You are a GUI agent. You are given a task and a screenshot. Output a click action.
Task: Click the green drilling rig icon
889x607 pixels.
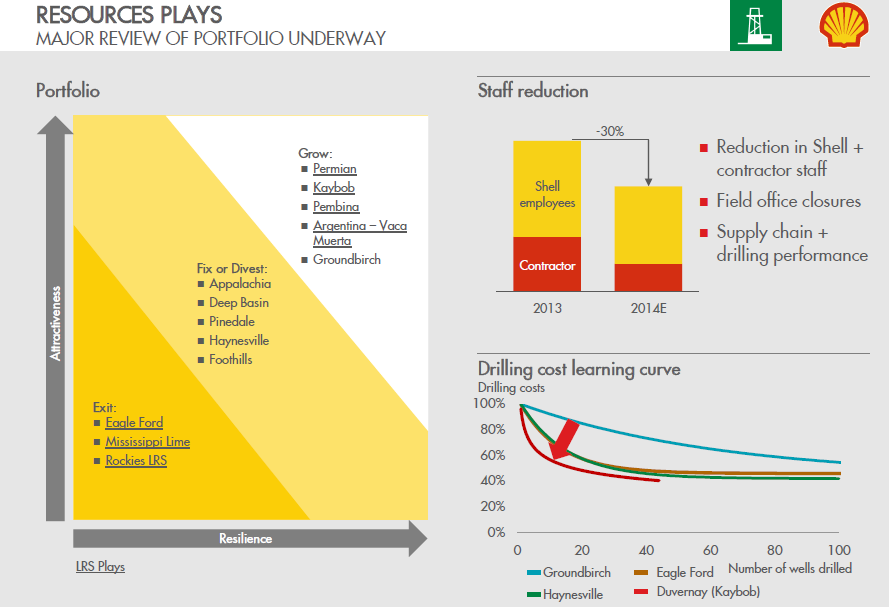[756, 26]
